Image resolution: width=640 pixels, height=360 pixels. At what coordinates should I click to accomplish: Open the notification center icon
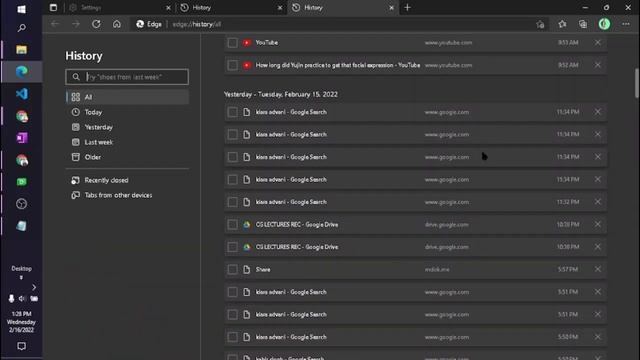click(21, 346)
